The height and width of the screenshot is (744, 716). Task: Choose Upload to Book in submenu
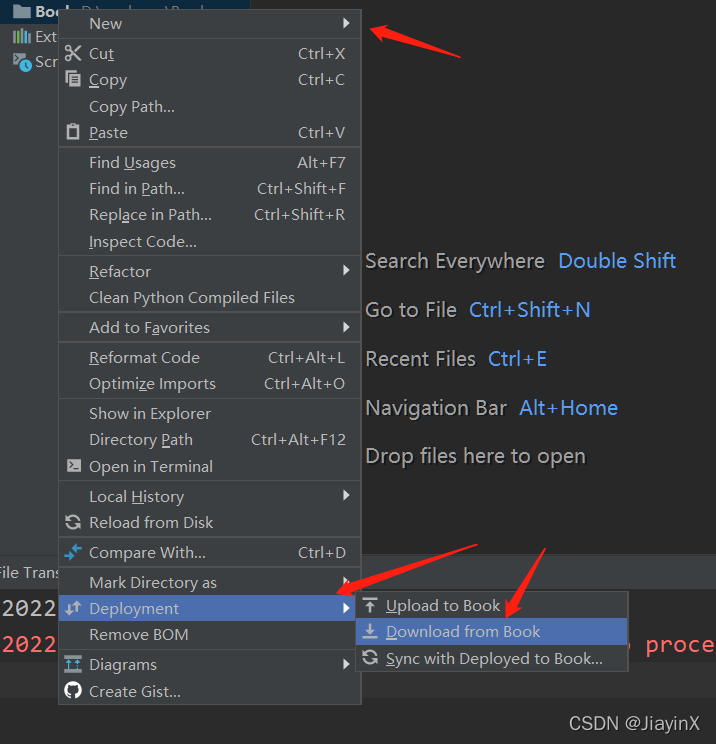pyautogui.click(x=492, y=605)
